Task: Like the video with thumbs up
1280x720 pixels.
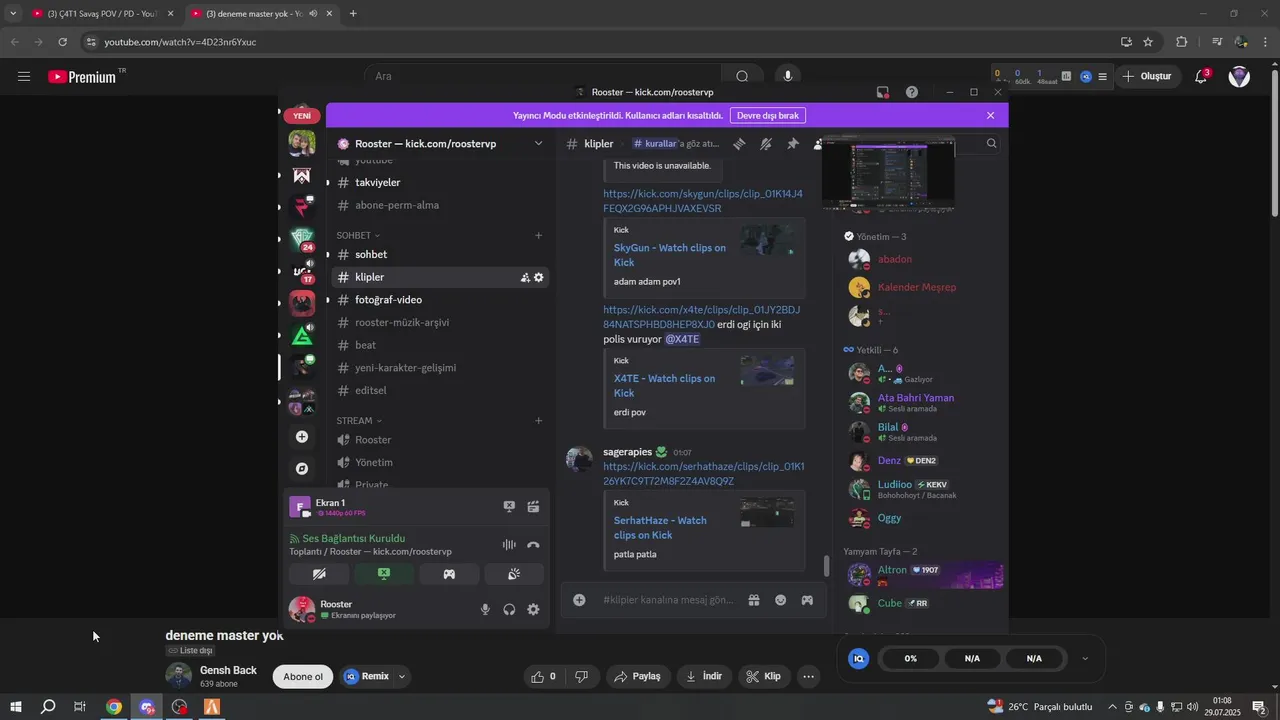Action: [x=545, y=677]
